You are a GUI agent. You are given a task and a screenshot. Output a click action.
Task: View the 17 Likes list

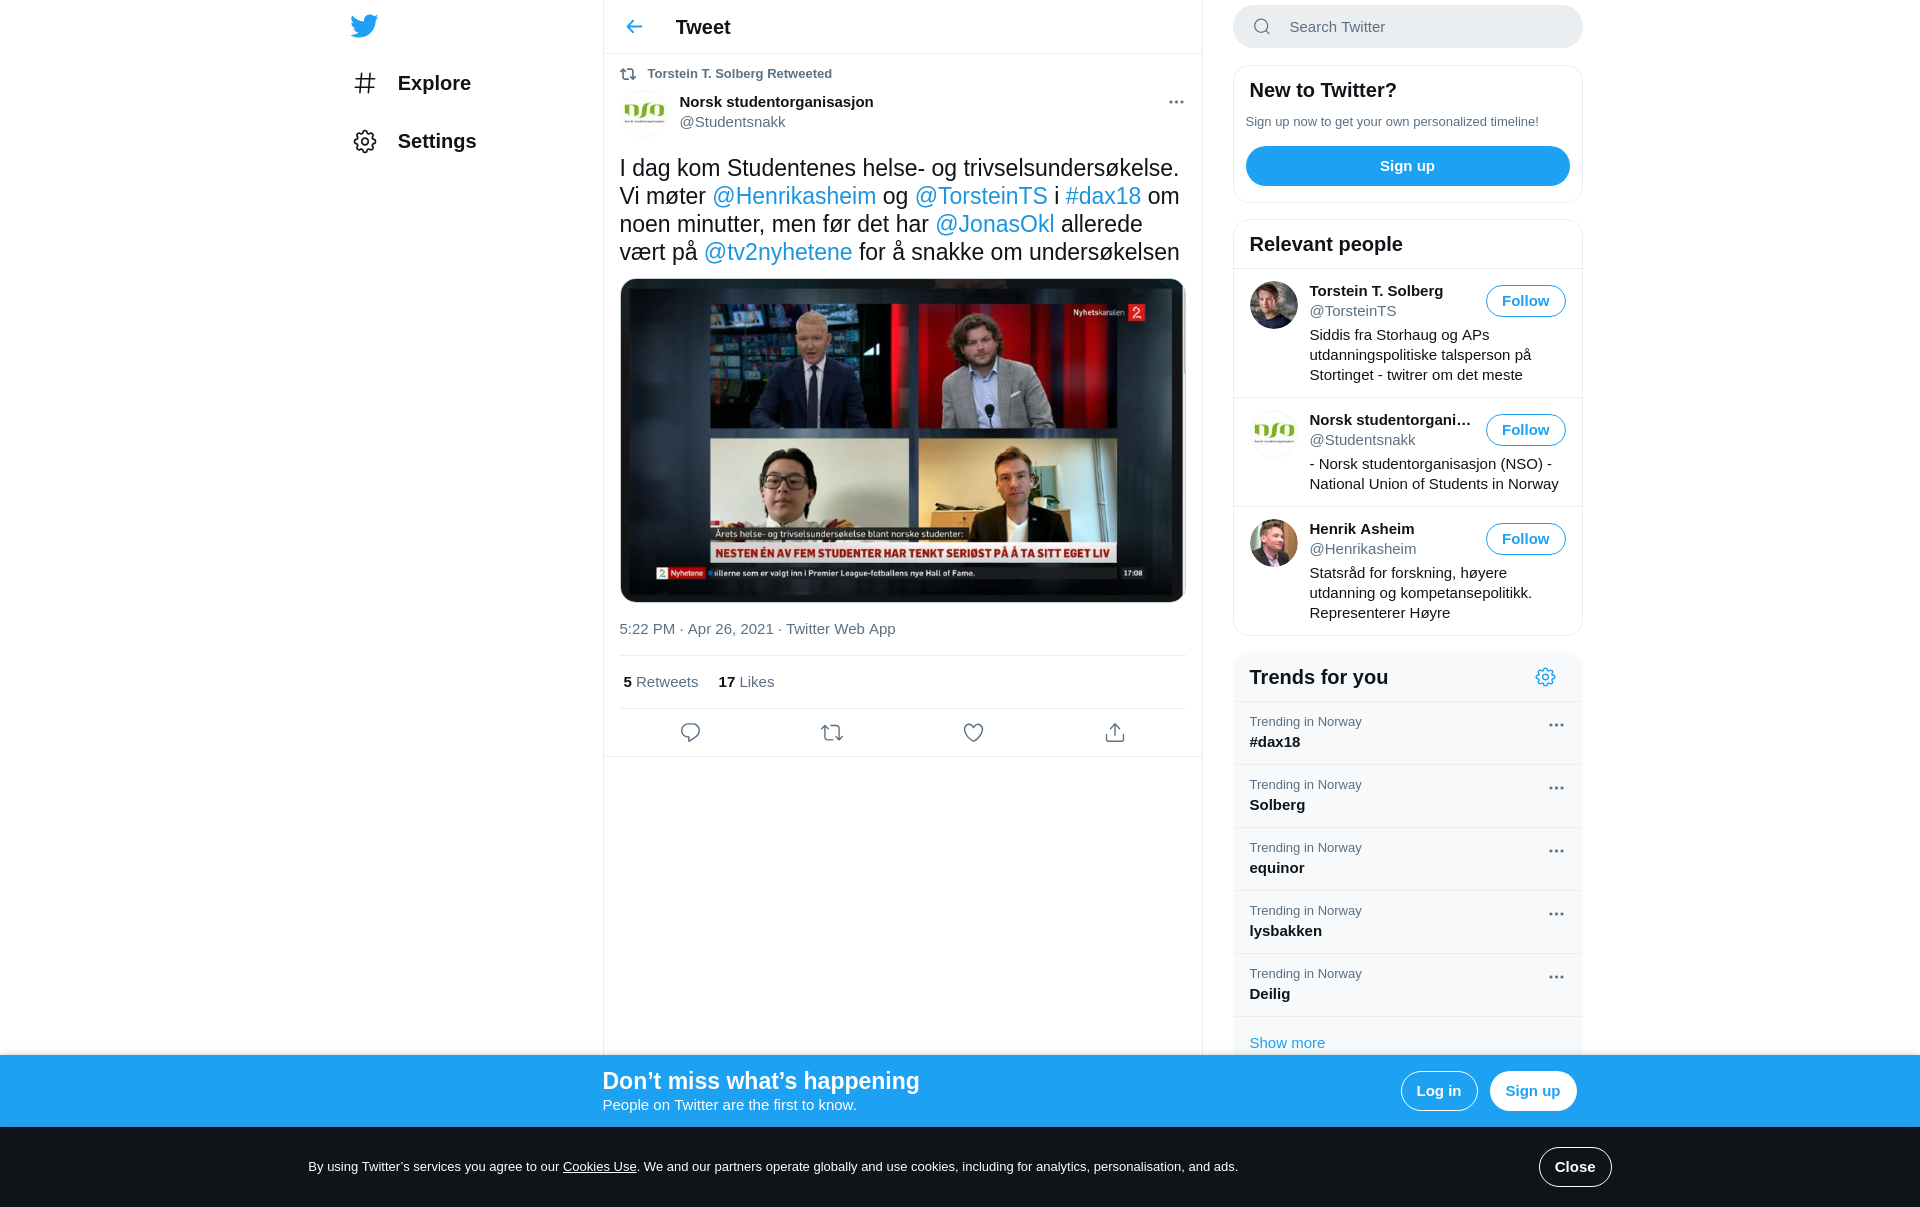coord(746,682)
